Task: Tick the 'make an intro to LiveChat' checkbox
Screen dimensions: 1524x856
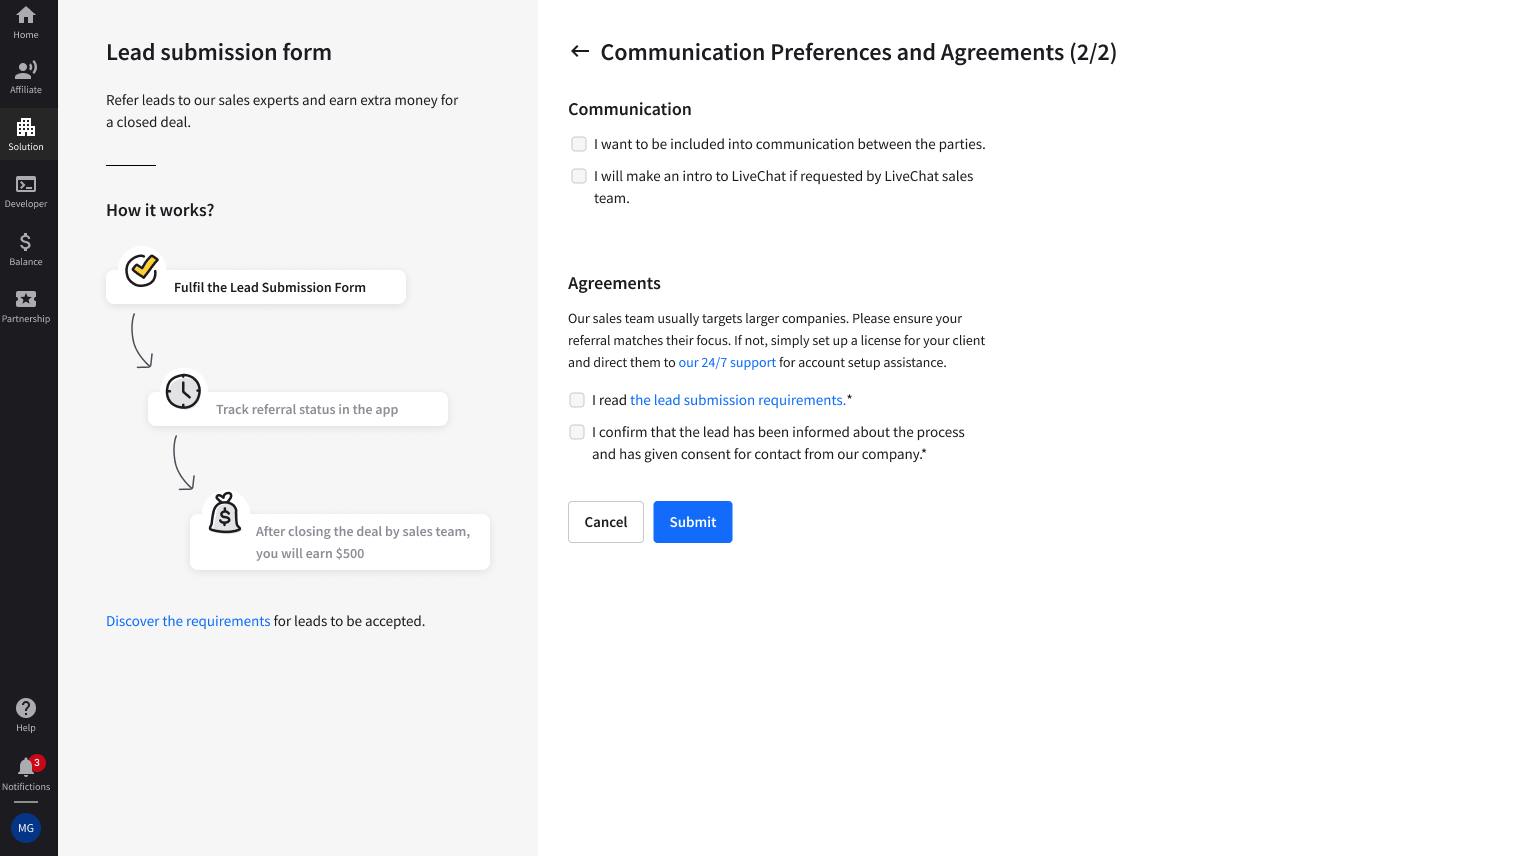Action: (x=579, y=176)
